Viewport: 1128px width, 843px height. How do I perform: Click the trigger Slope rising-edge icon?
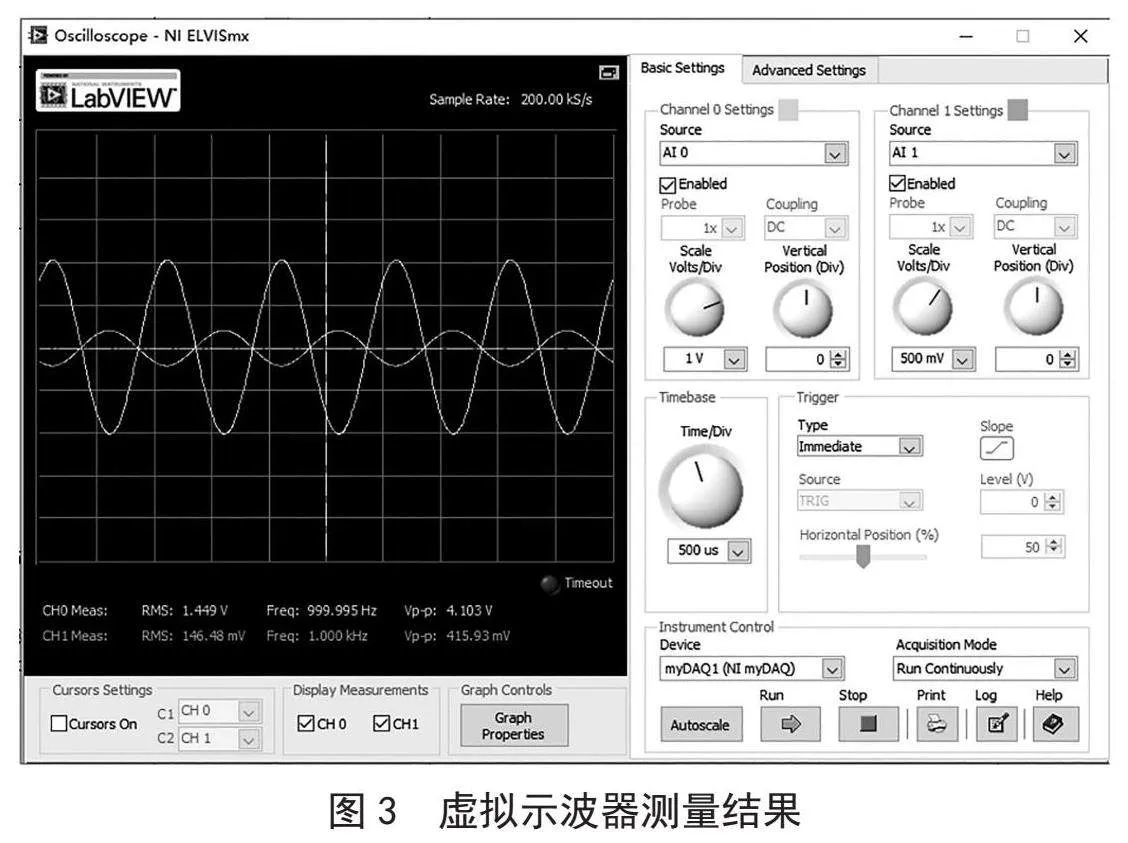[996, 448]
